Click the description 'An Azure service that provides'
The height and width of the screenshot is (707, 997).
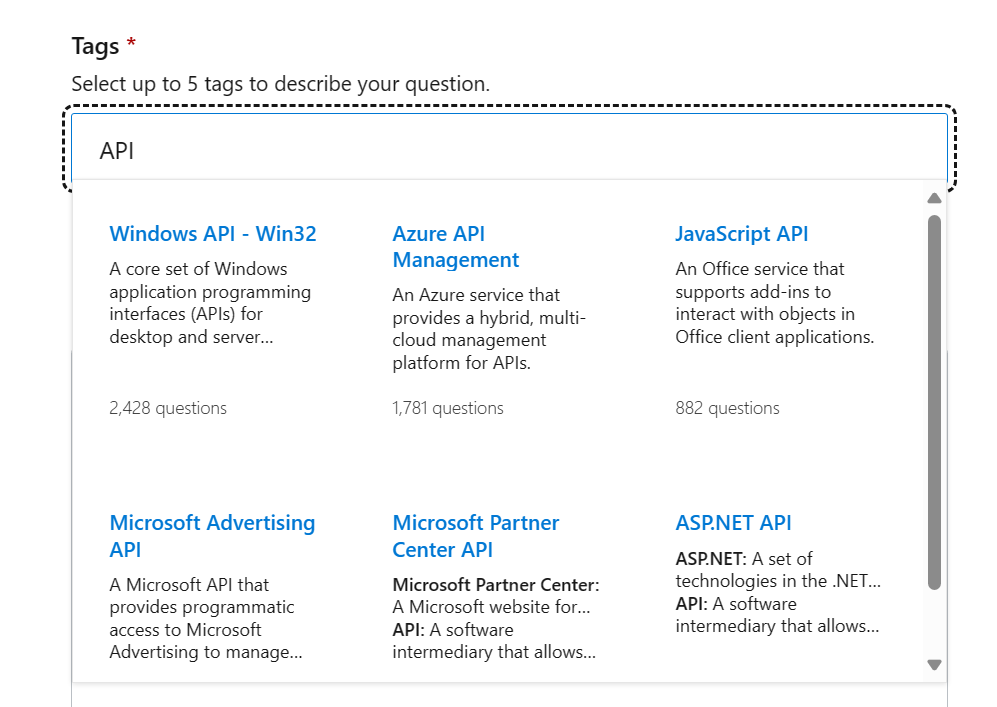(489, 329)
